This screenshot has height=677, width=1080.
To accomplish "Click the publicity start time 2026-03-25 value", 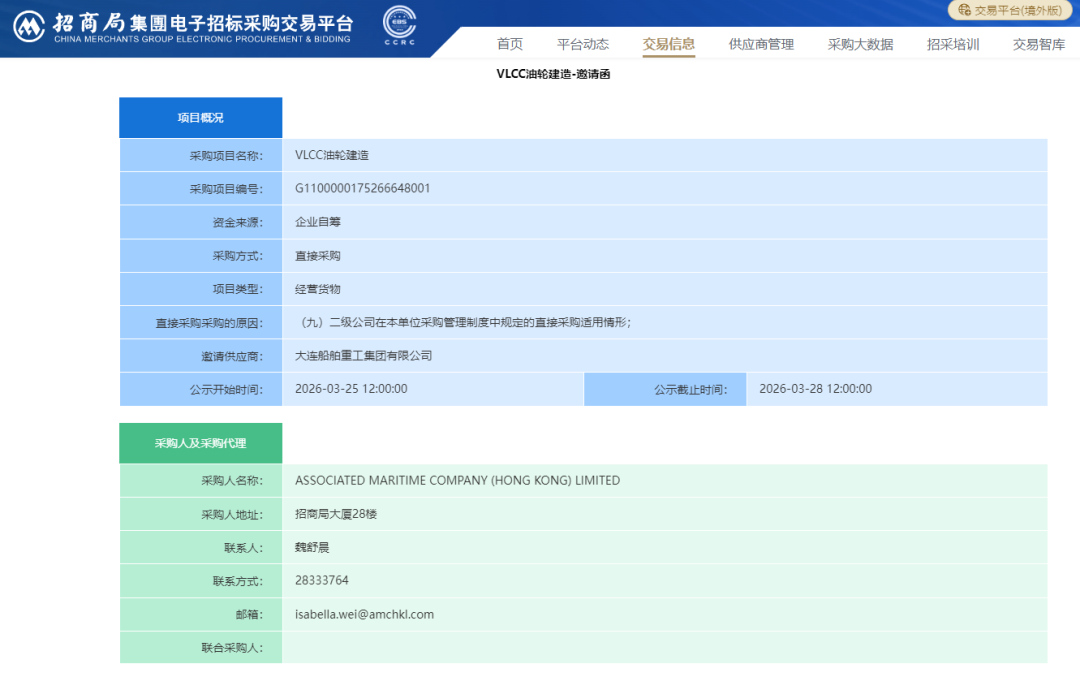I will [x=351, y=389].
